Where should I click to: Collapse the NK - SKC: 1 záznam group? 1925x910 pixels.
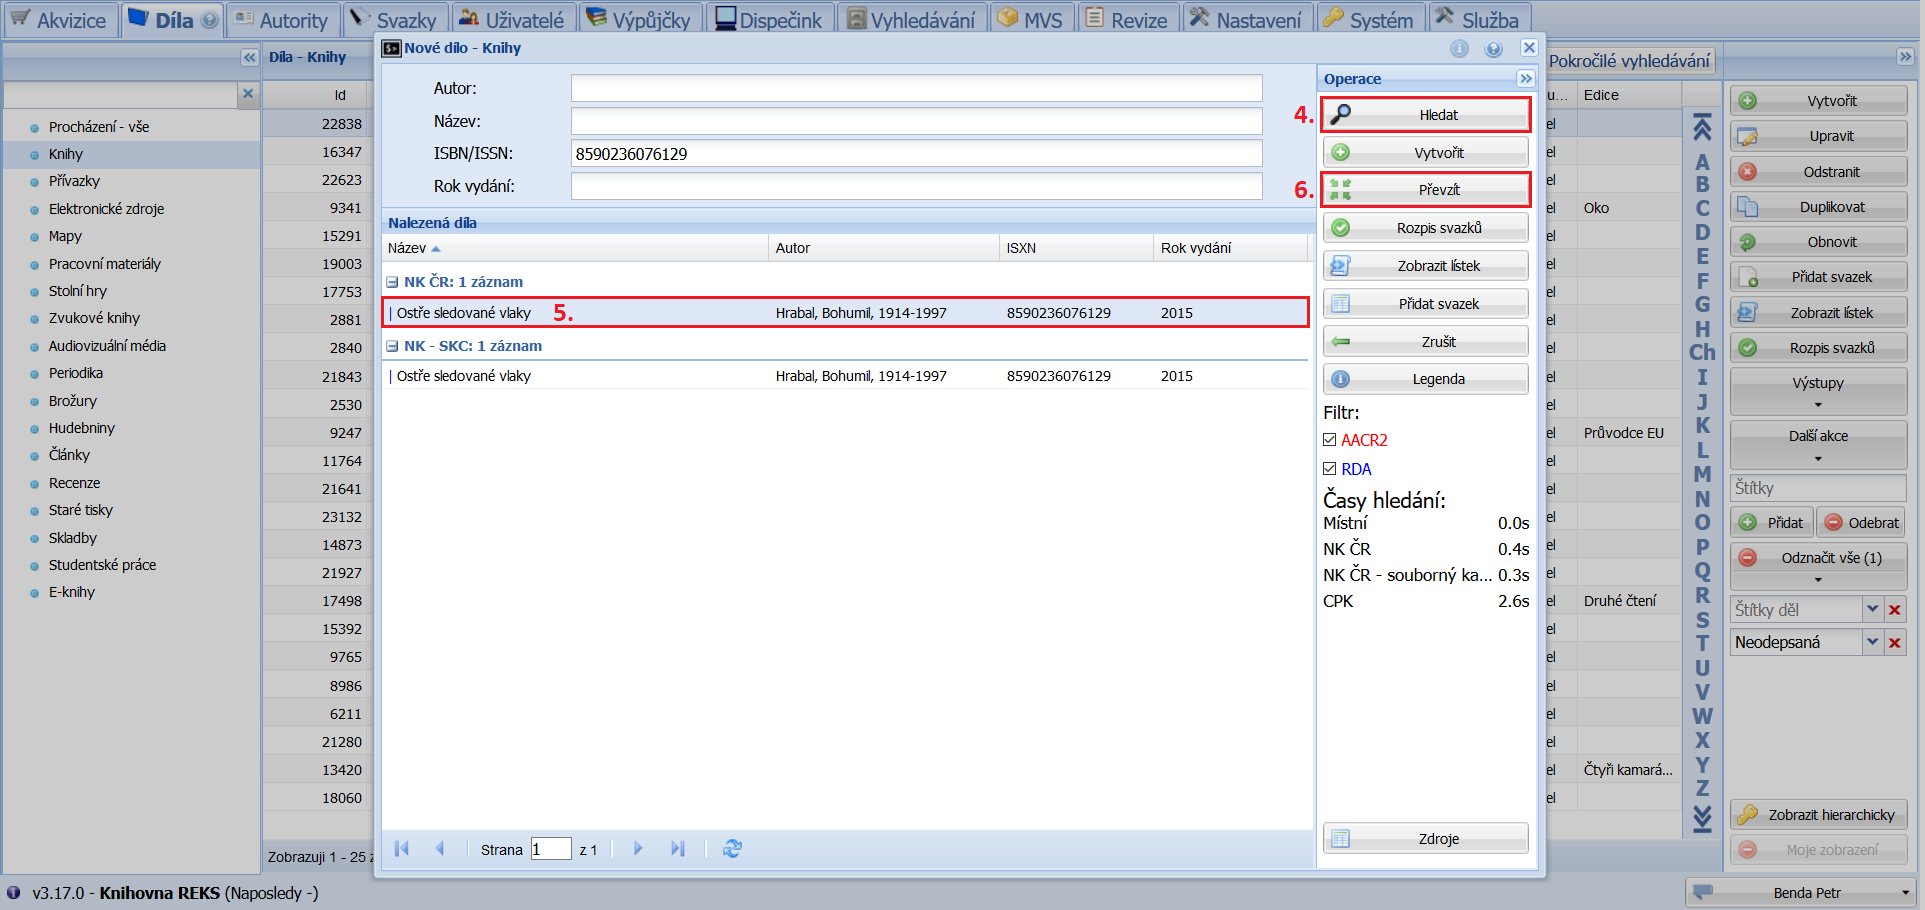(393, 347)
